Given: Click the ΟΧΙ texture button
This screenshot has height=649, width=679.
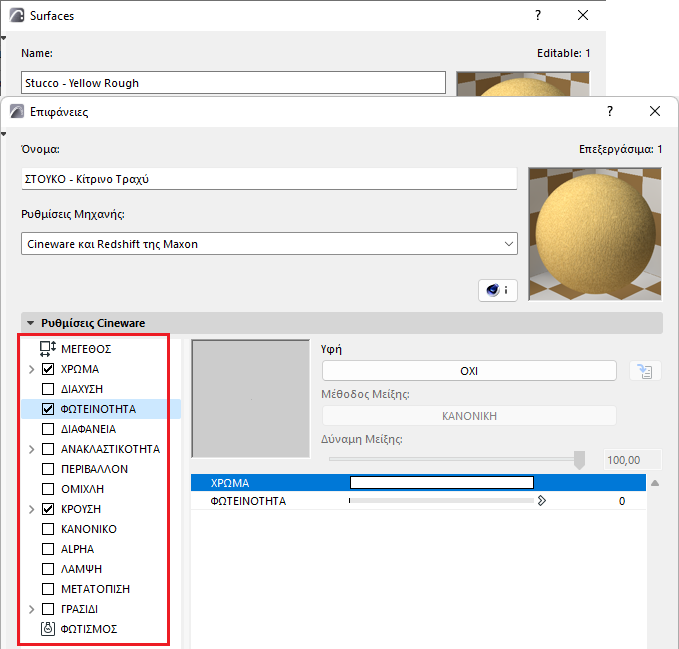Looking at the screenshot, I should [x=469, y=371].
